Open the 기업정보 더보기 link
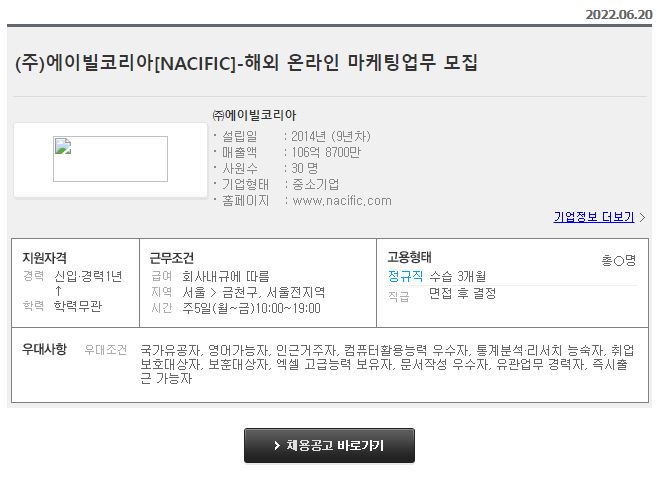This screenshot has height=502, width=657. pos(594,217)
